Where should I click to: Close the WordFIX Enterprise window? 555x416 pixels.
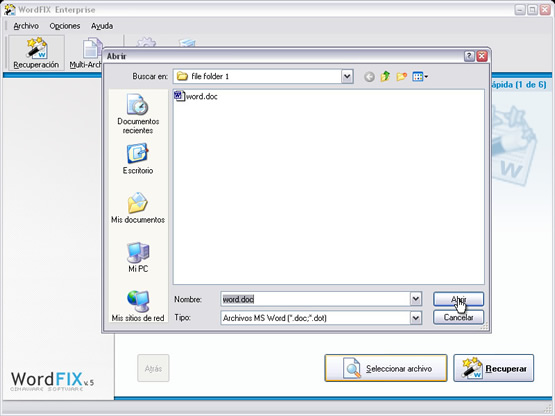point(545,10)
